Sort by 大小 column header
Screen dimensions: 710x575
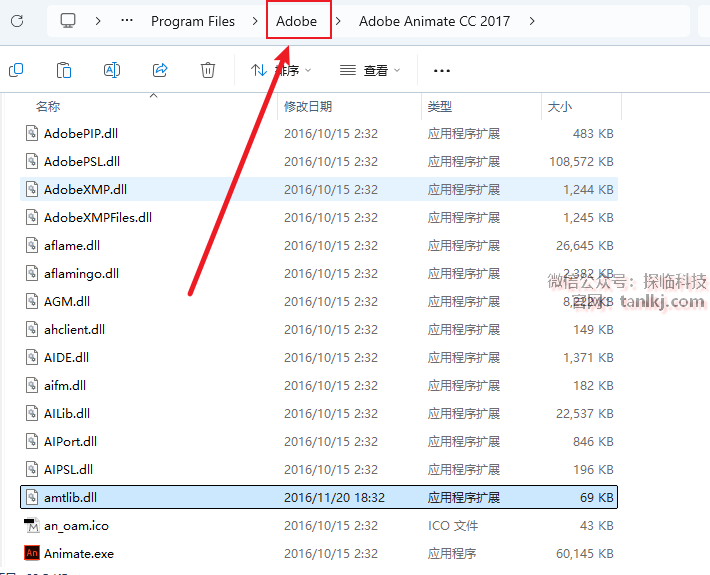tap(560, 107)
